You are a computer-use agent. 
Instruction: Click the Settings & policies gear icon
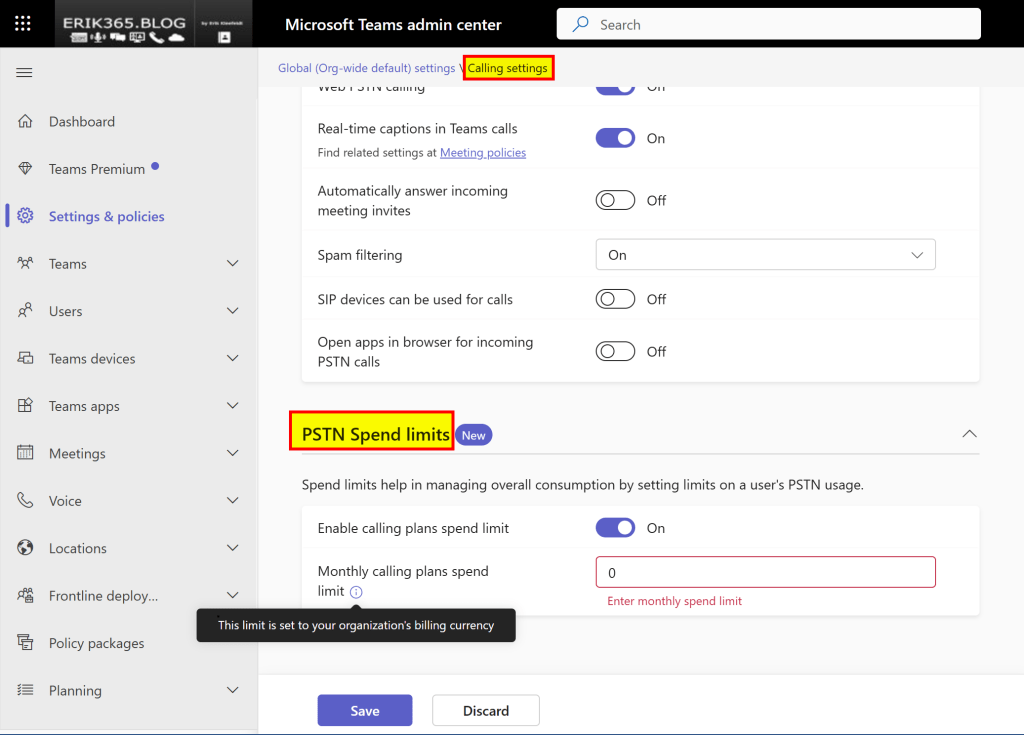(26, 216)
